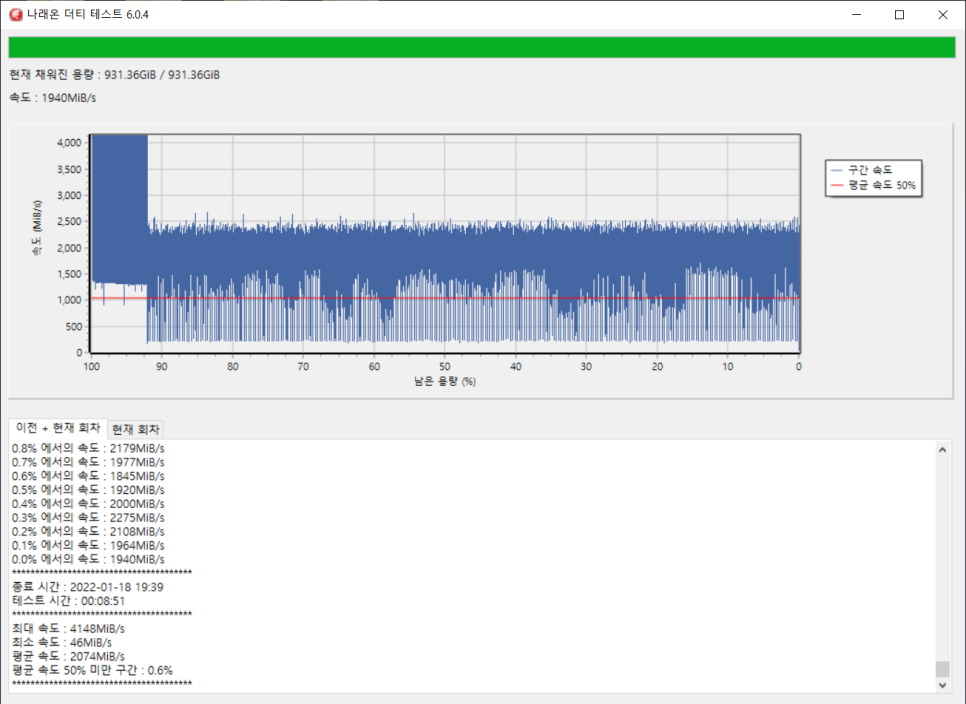Select the 0.1% 에서의 속도 1964MiB/s line
Image resolution: width=966 pixels, height=704 pixels.
88,545
